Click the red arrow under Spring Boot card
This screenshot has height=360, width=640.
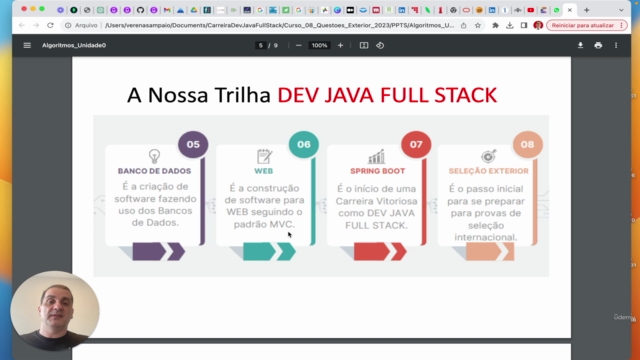point(380,251)
